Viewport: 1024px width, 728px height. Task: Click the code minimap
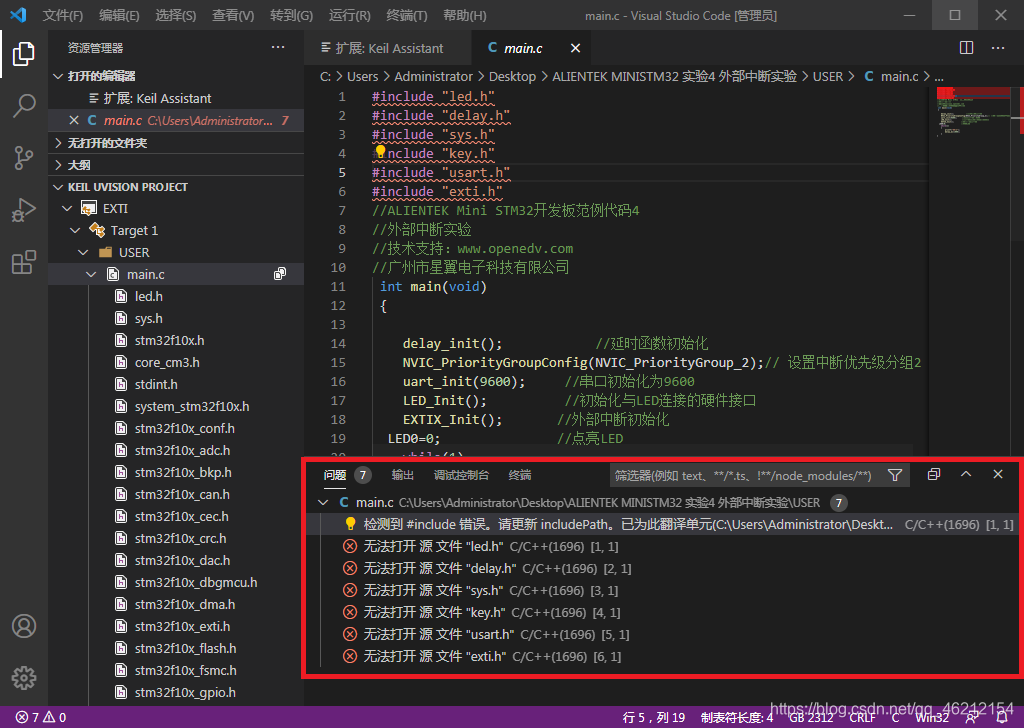[973, 111]
